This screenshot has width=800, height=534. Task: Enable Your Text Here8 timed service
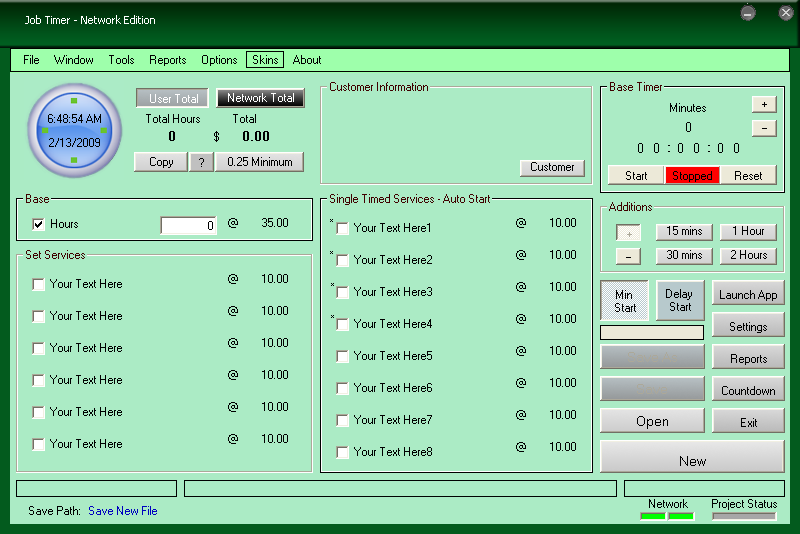pos(342,452)
